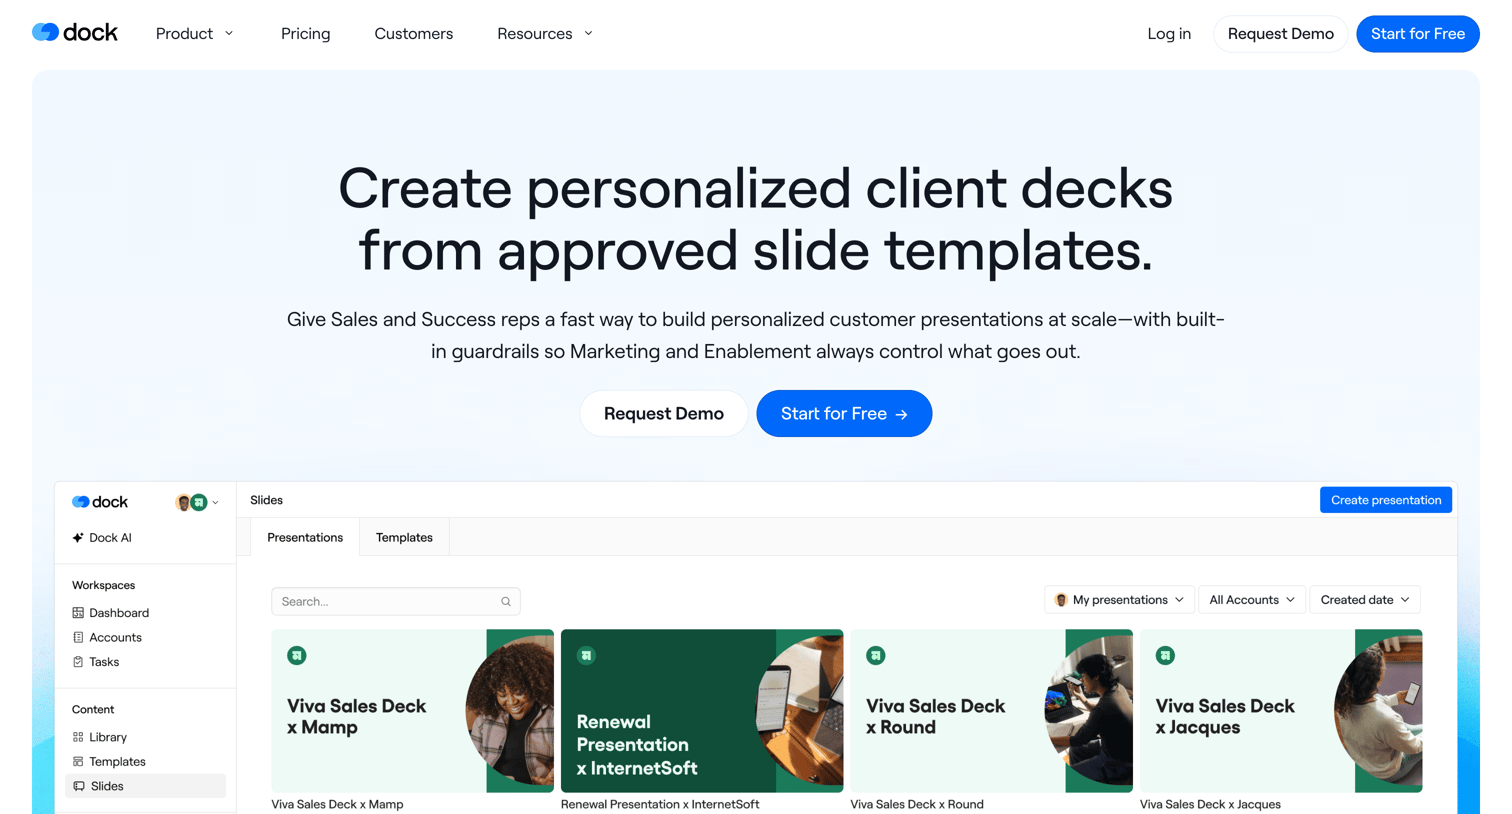The image size is (1512, 814).
Task: Click the green logo badge on Mamp deck
Action: (x=297, y=656)
